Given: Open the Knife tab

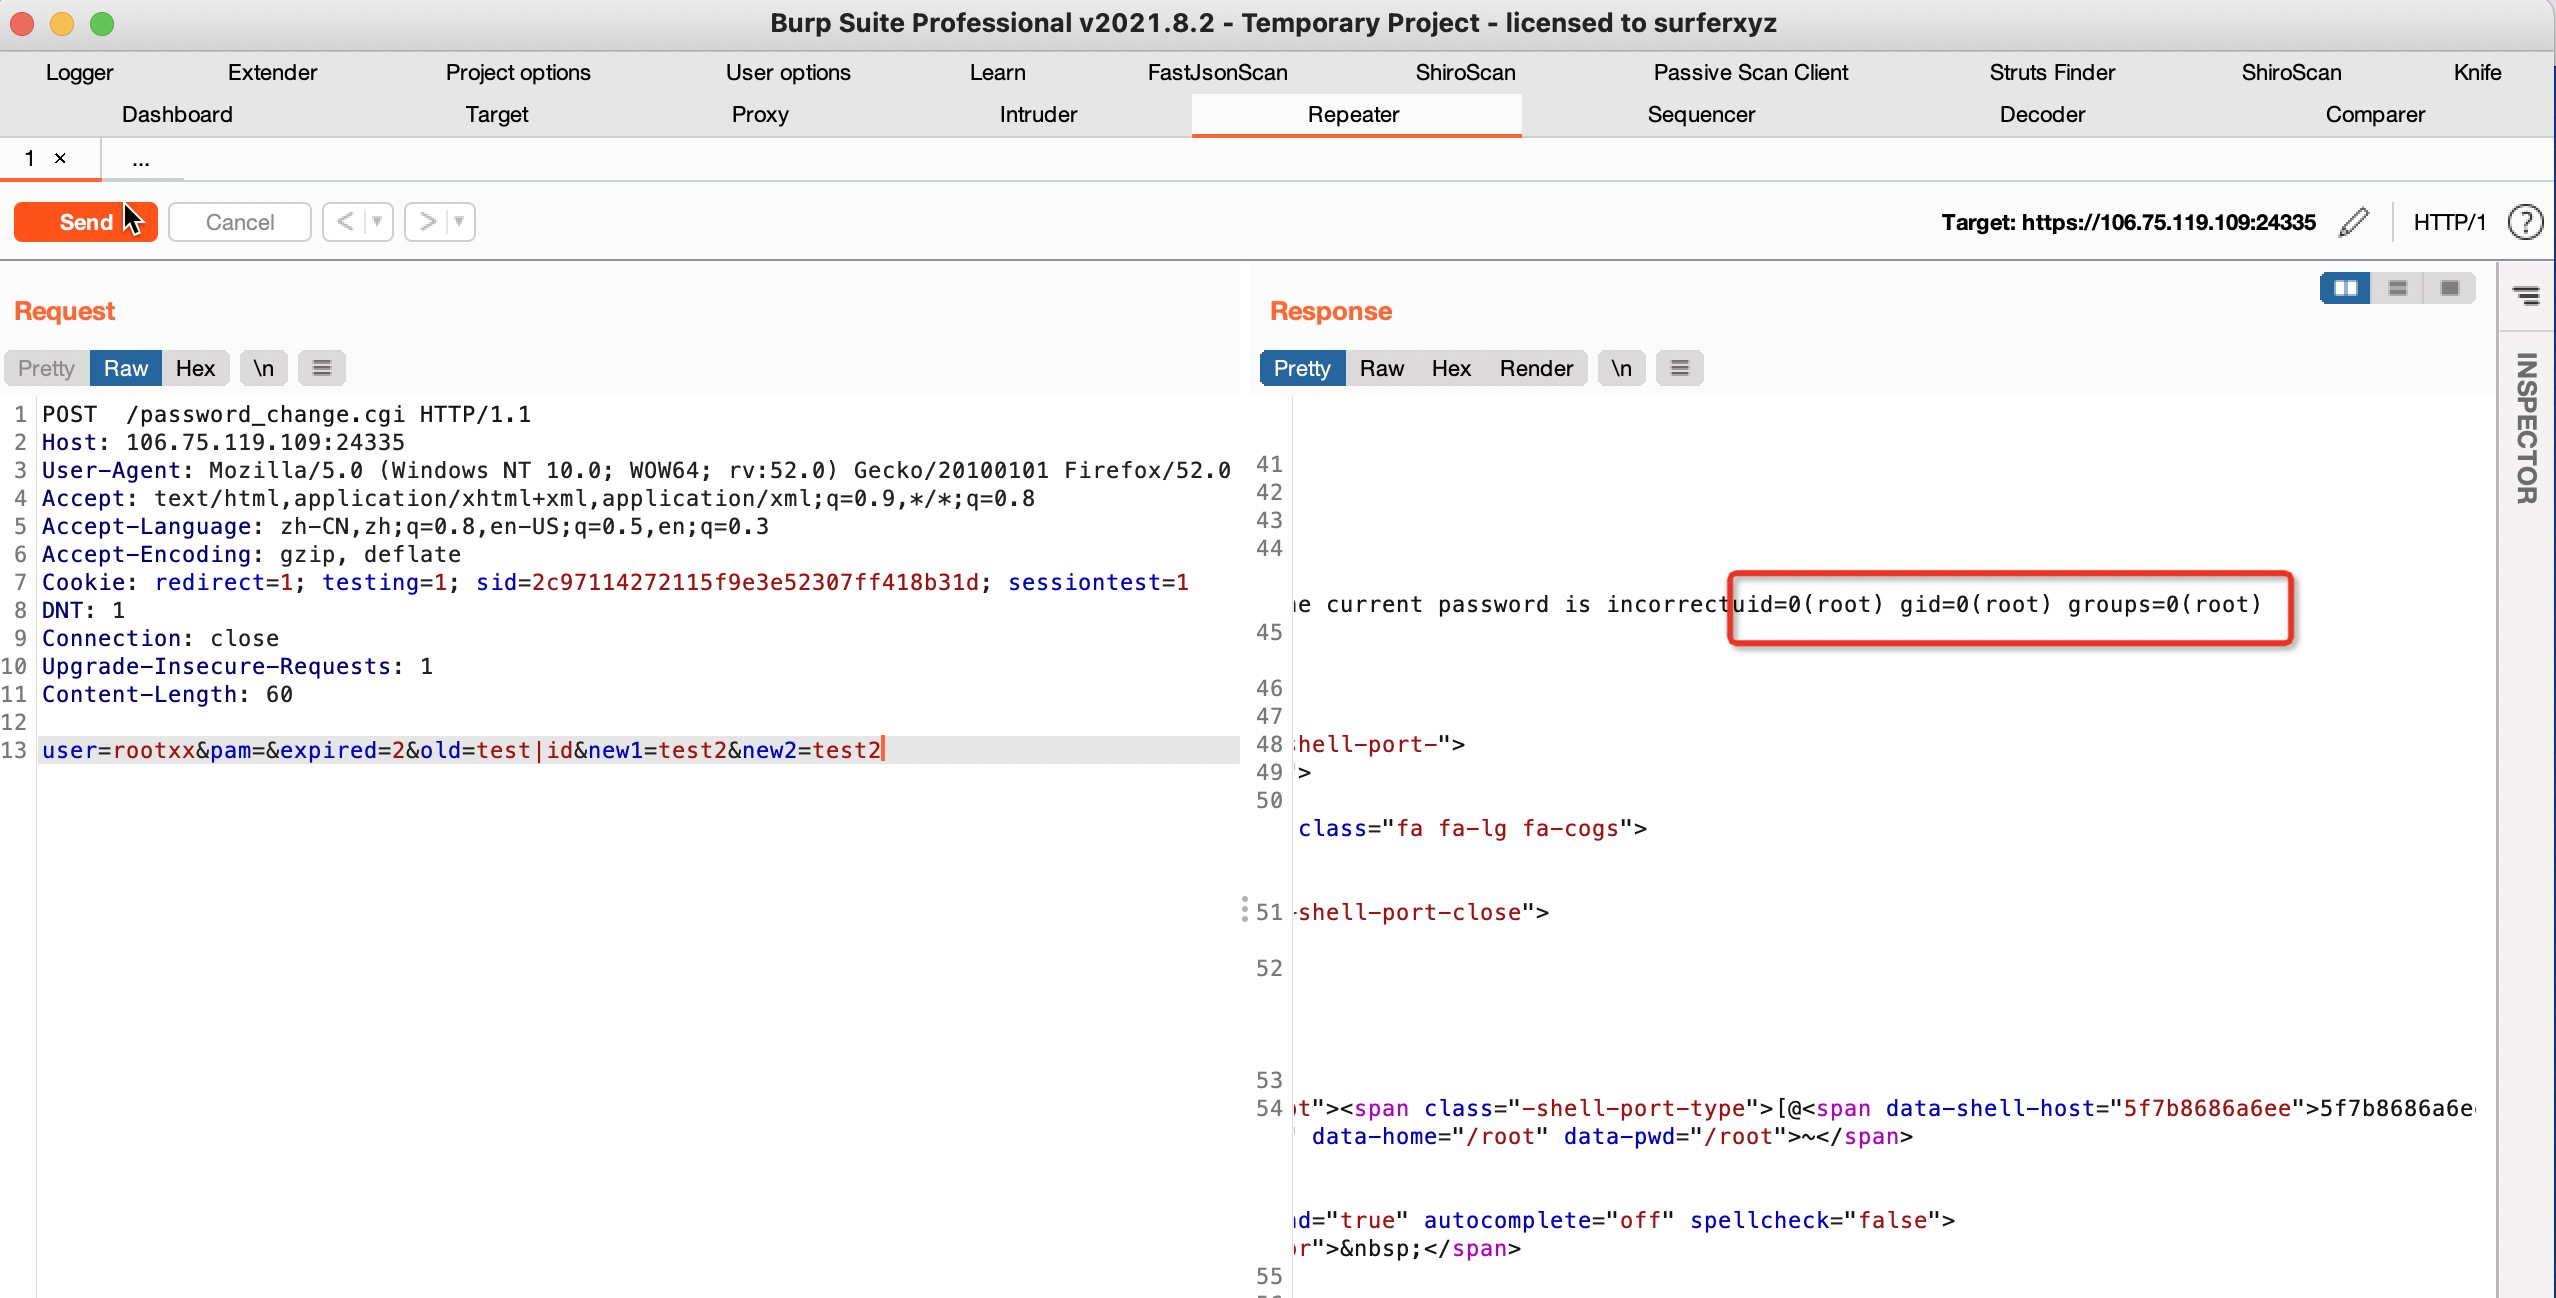Looking at the screenshot, I should pyautogui.click(x=2477, y=72).
